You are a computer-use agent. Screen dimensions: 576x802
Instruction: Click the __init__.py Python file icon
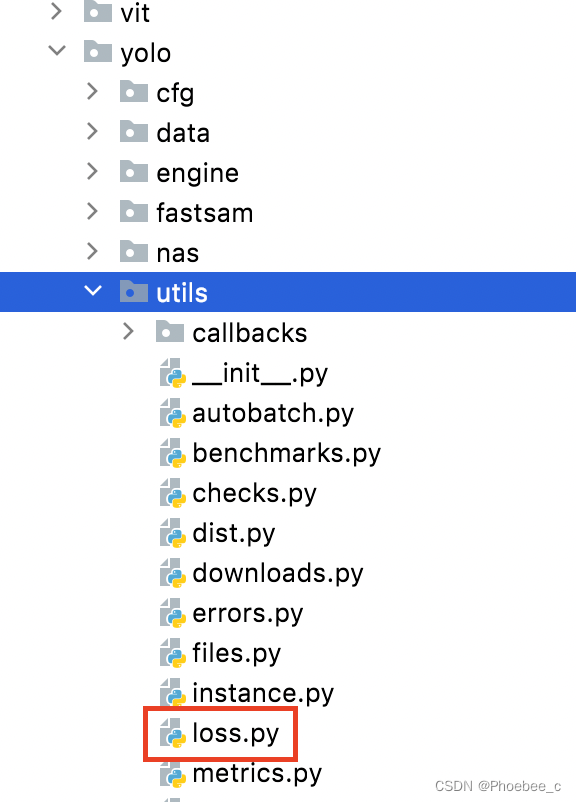pos(173,373)
